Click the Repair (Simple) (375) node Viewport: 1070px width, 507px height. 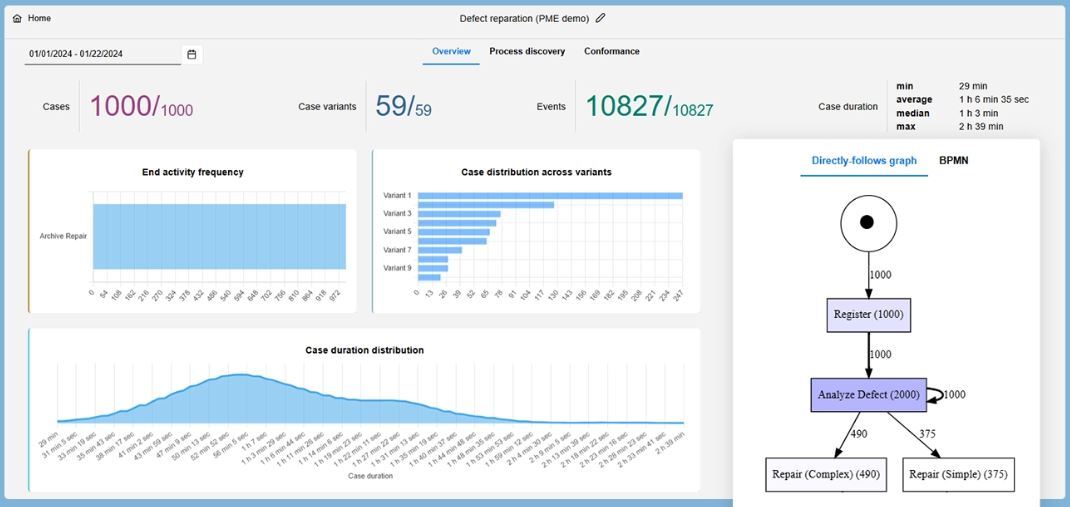click(x=958, y=475)
